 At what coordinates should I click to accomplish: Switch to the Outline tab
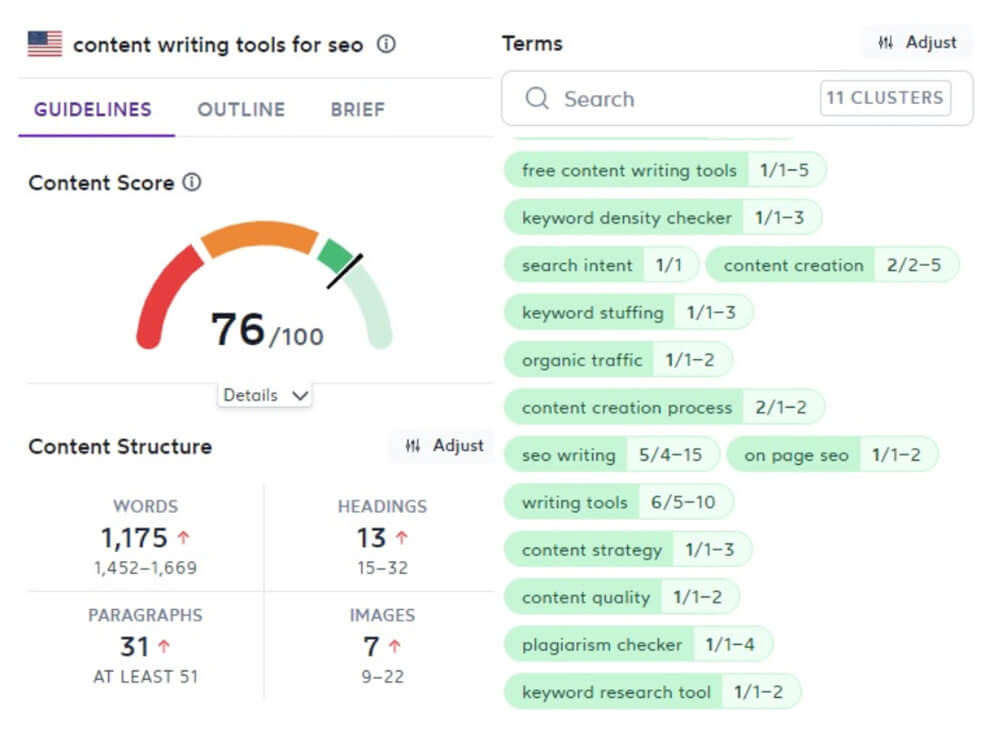click(x=241, y=109)
